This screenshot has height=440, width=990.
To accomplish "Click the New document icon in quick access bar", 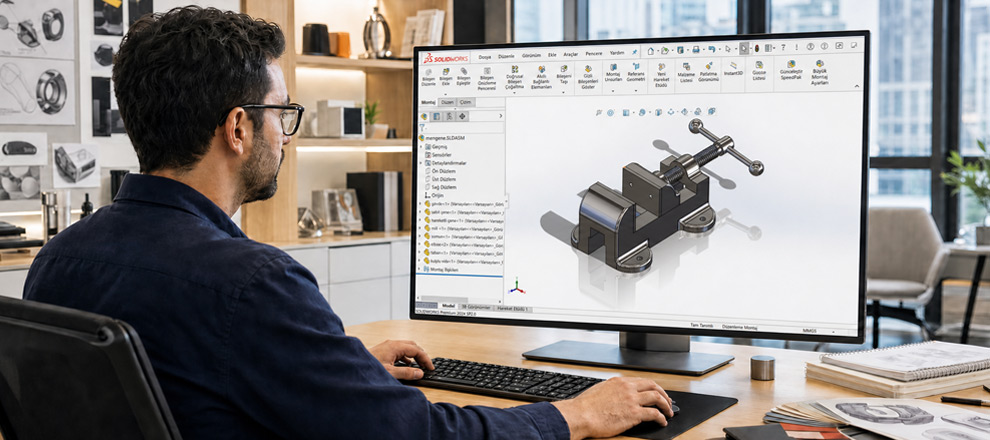I will (x=650, y=51).
